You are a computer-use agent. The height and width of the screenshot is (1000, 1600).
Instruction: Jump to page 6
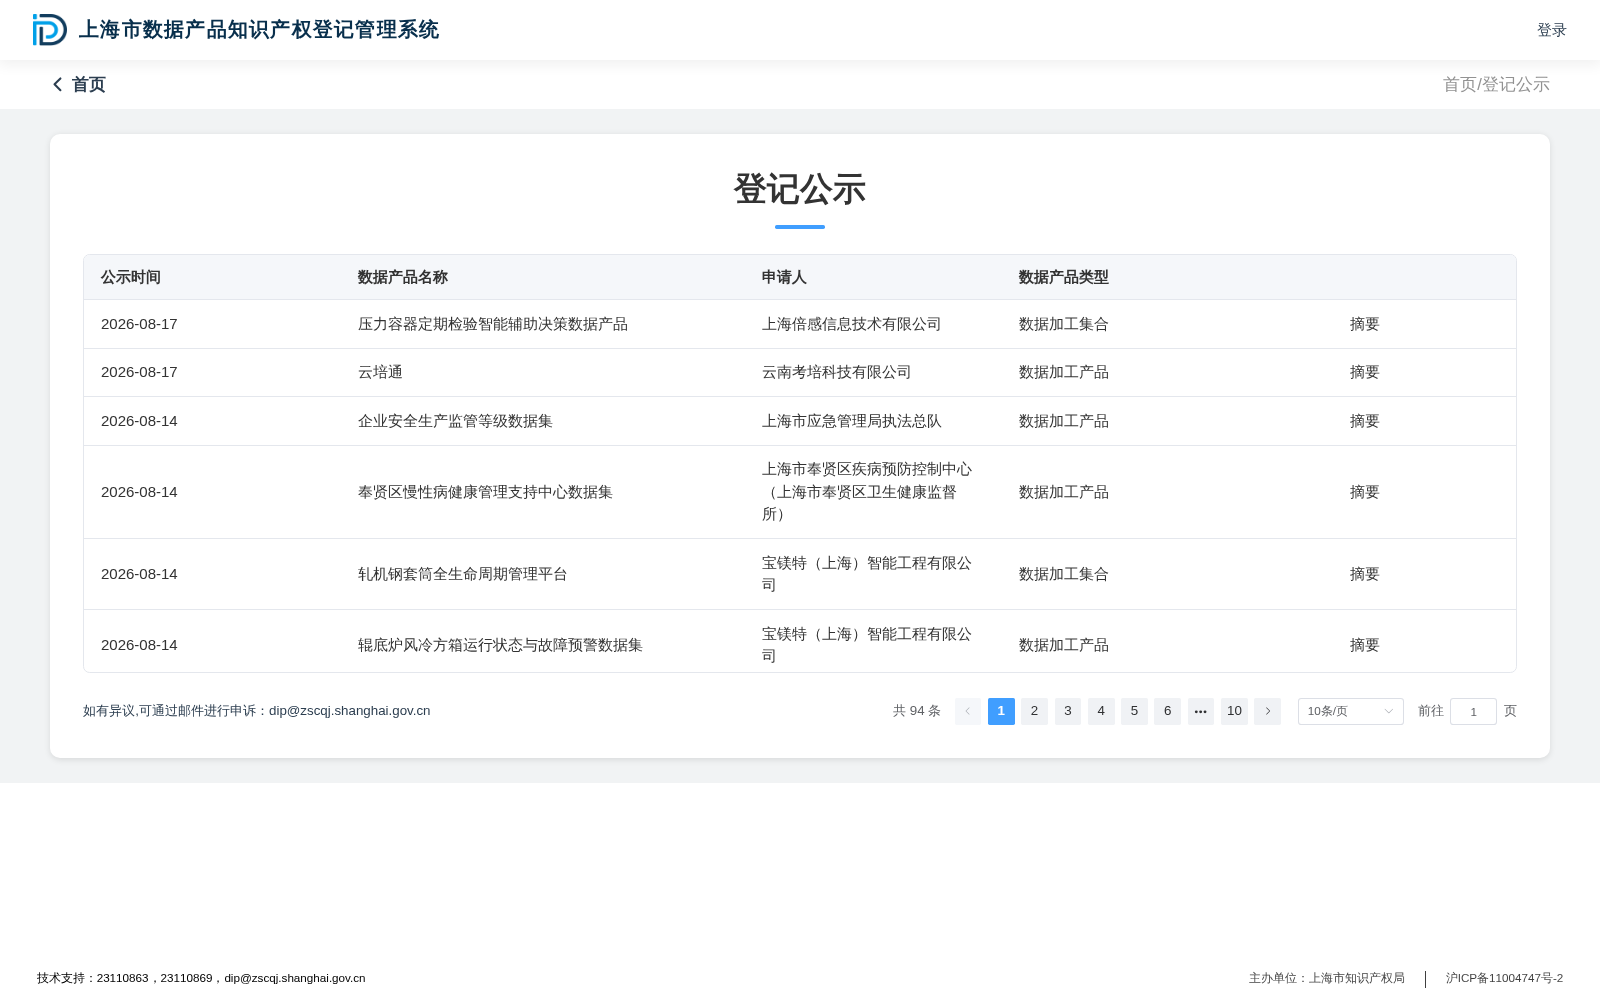click(1167, 711)
